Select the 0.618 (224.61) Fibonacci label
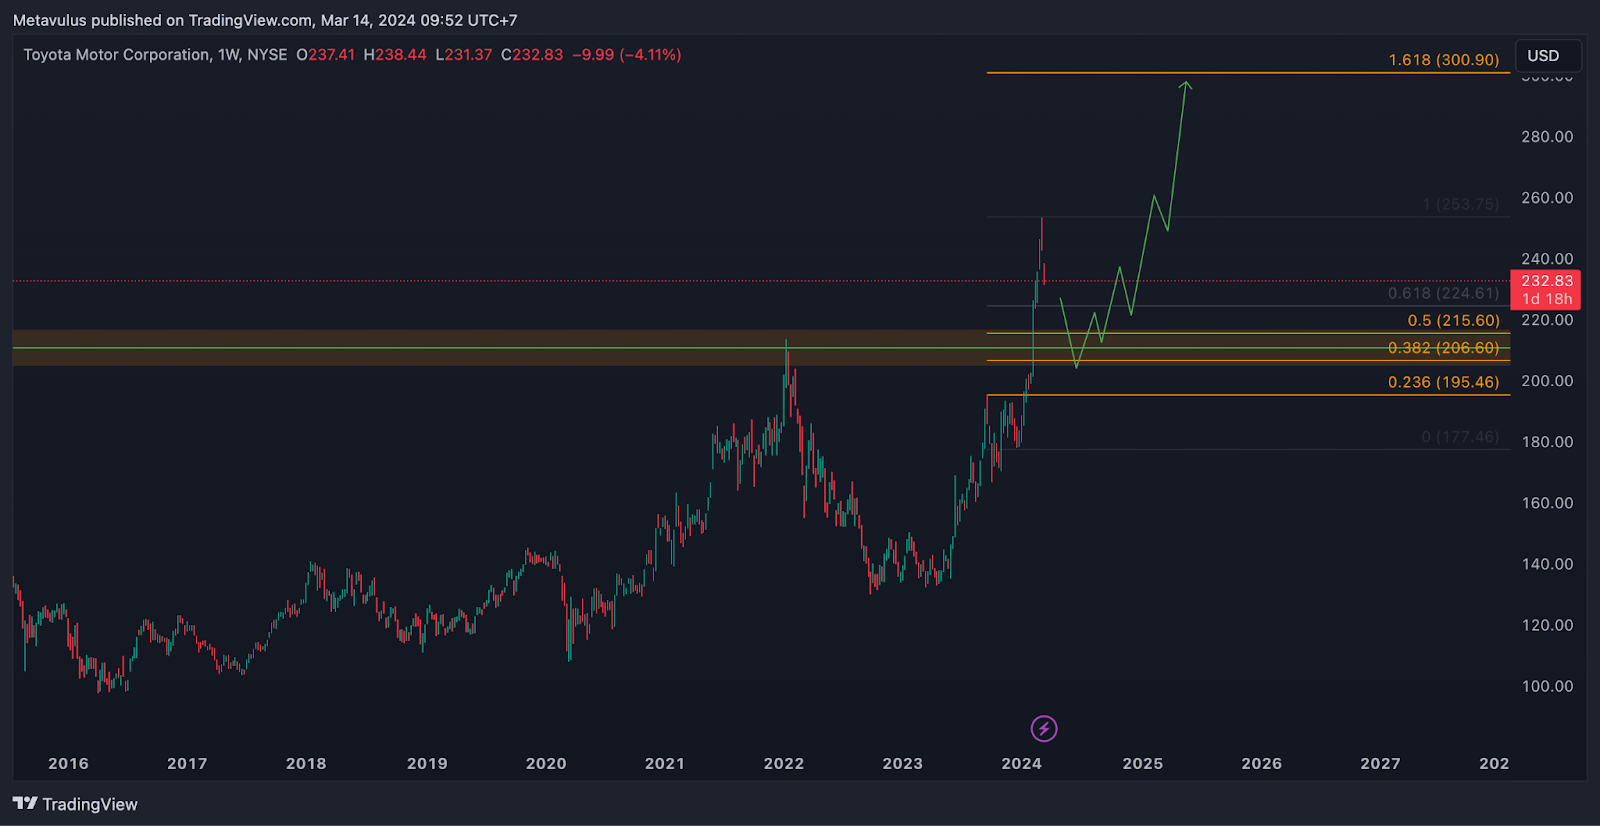Screen dimensions: 1600x826 1444,293
